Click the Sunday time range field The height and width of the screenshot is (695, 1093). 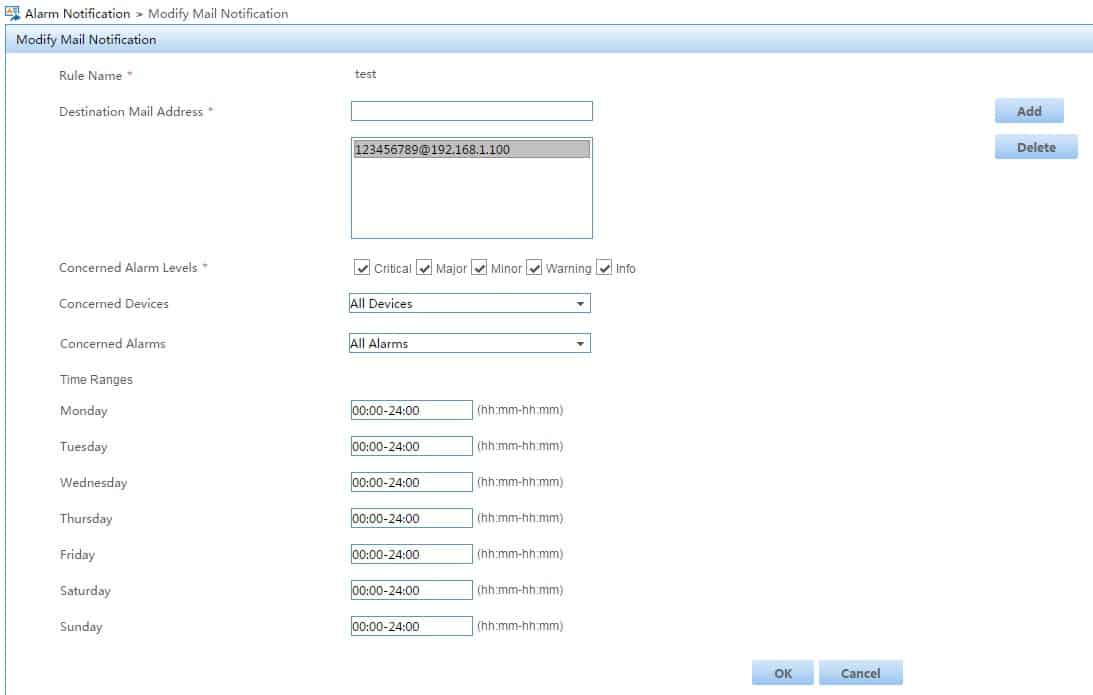[411, 626]
